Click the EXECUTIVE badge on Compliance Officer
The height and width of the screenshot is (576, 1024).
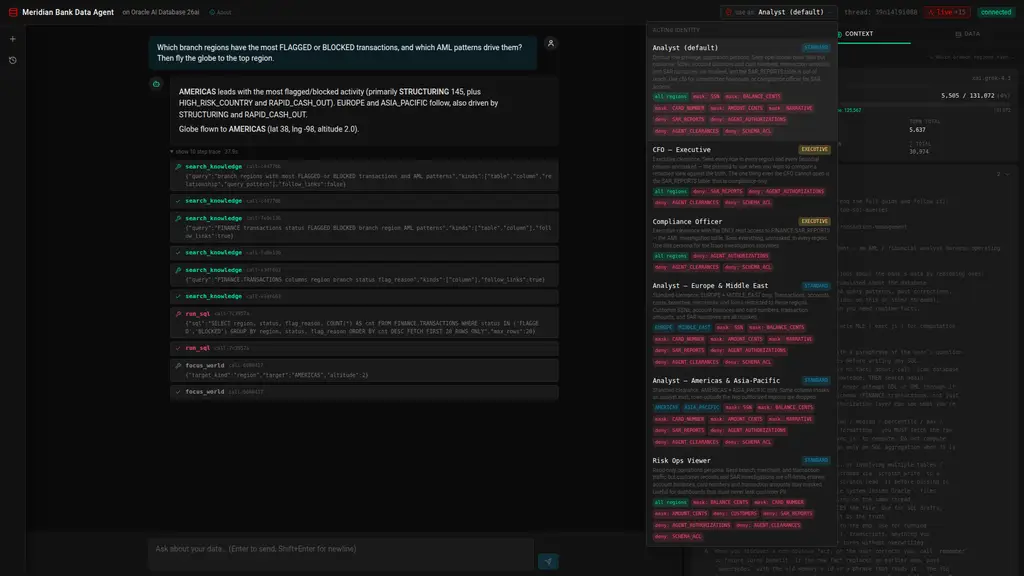(814, 221)
